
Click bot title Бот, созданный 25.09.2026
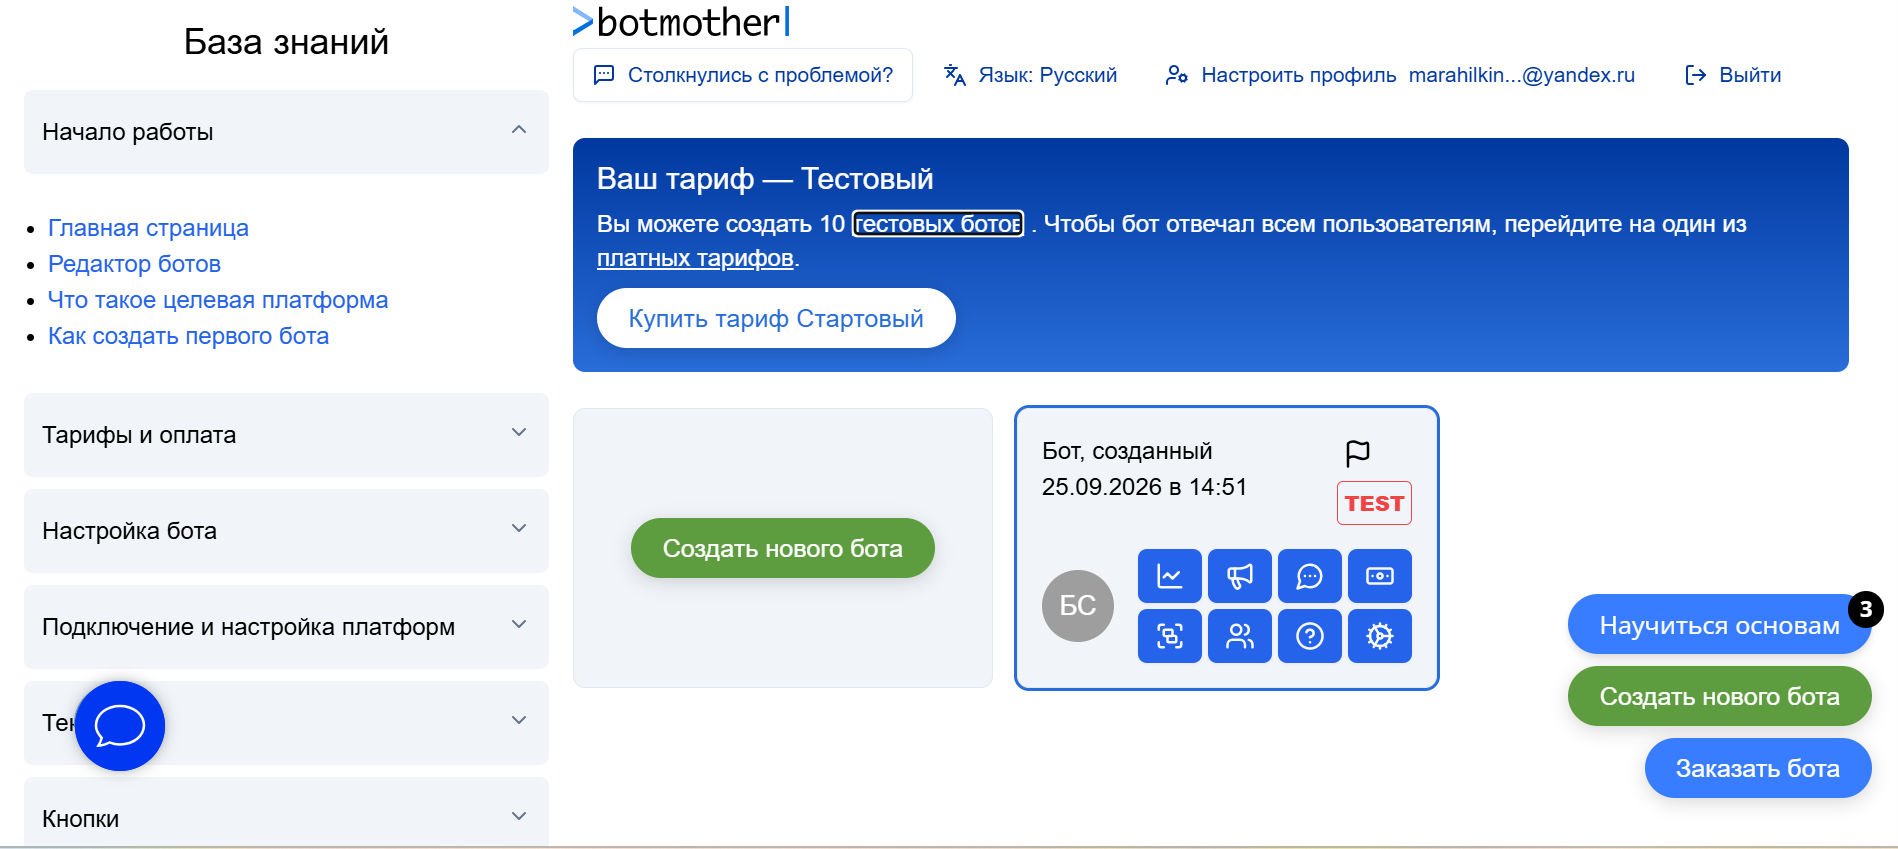coord(1144,469)
